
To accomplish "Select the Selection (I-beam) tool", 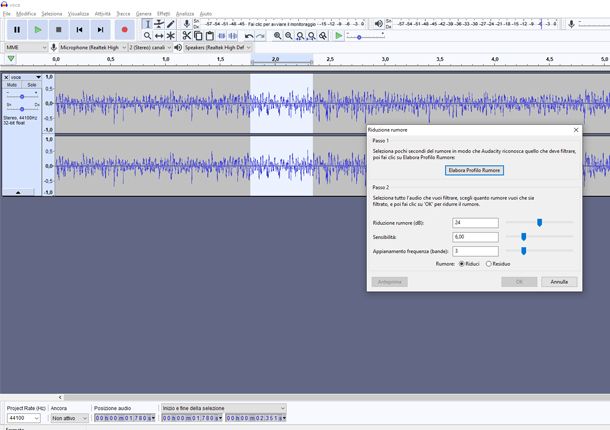I will (x=147, y=24).
